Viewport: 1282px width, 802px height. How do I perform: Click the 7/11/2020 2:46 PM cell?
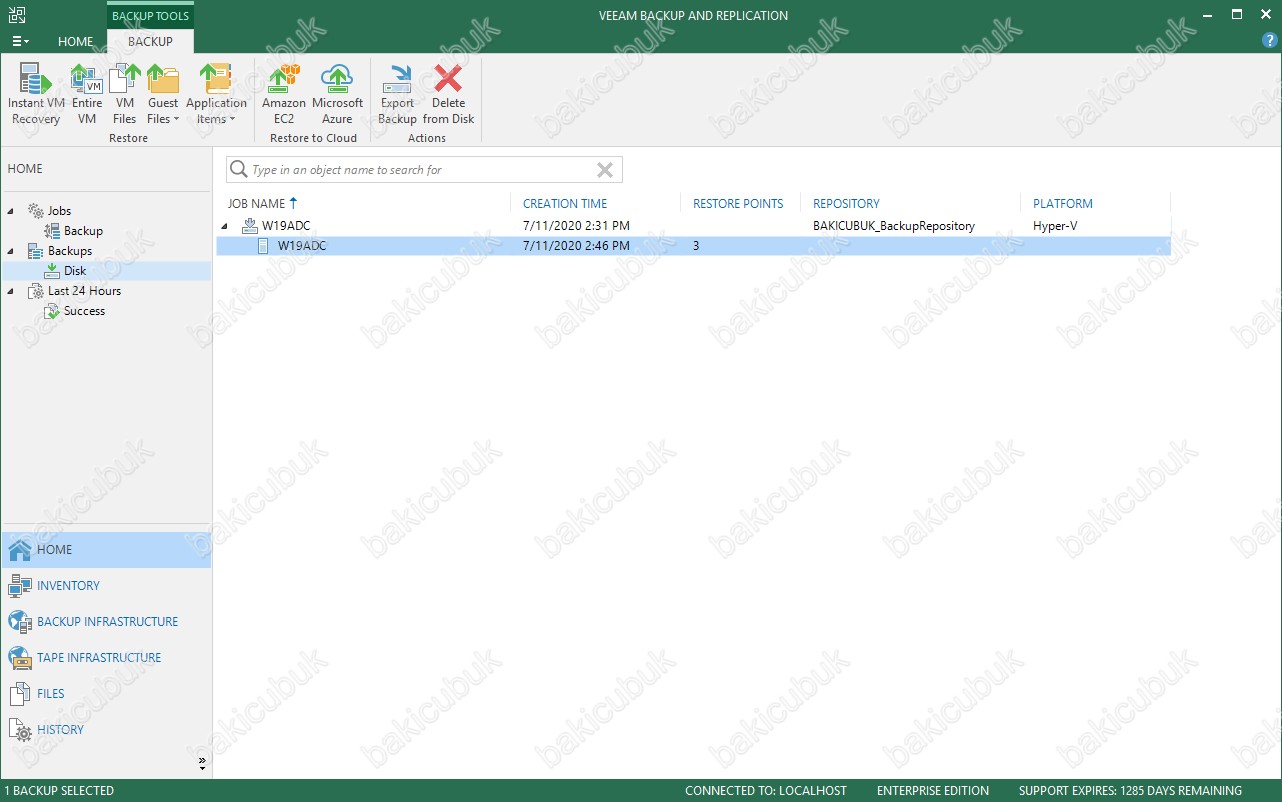pos(576,246)
